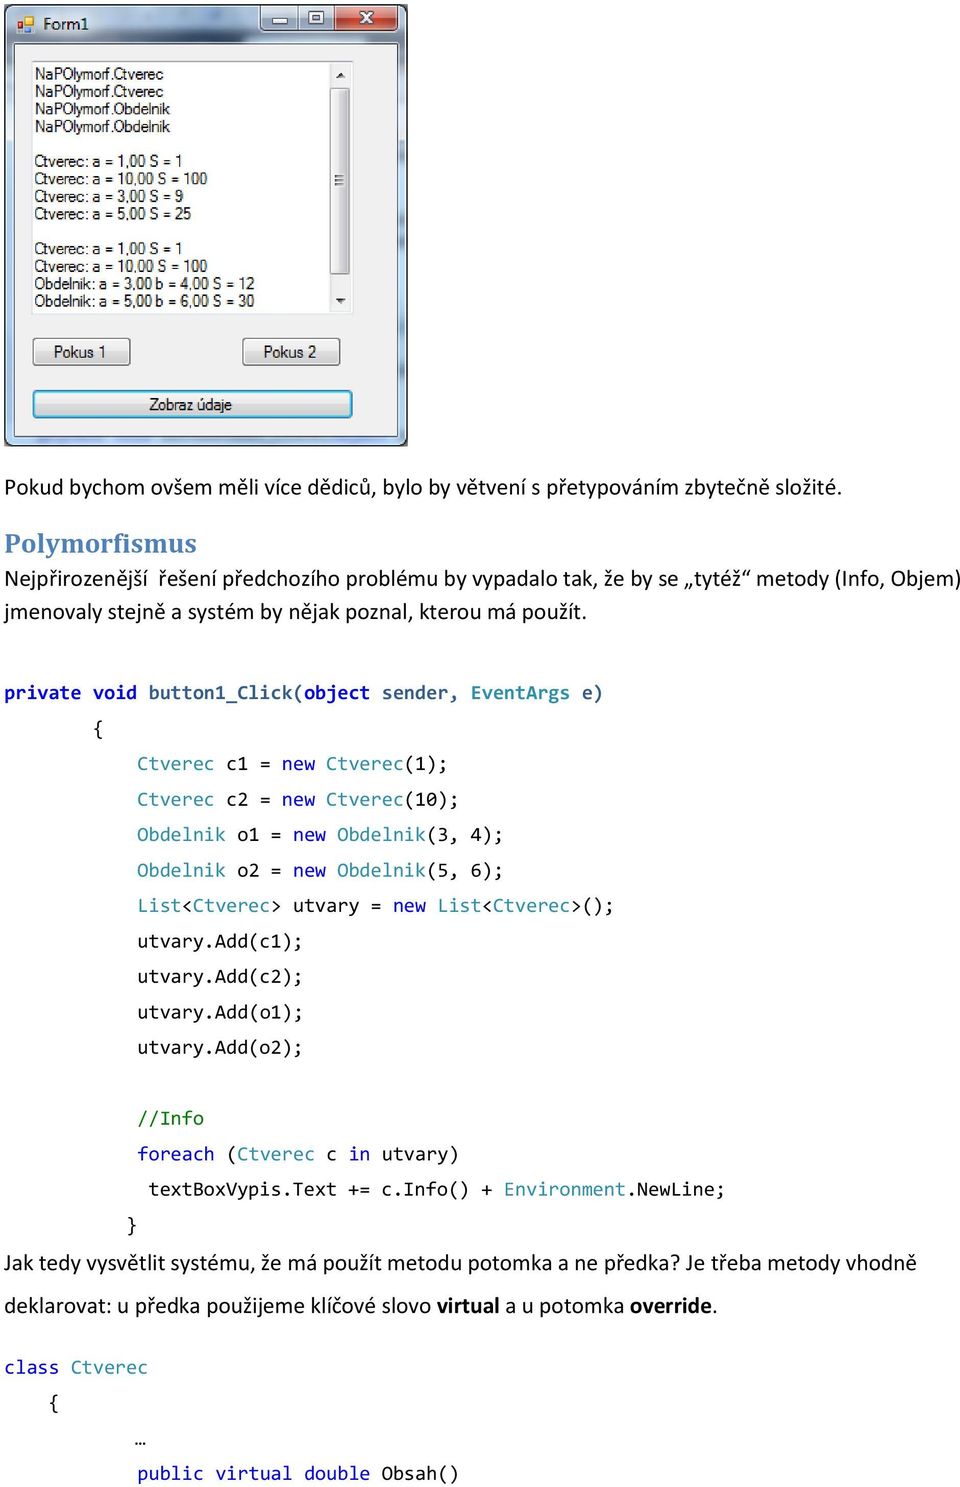Click the line 'Obdelnik: a = 3,00 b = 4,00 S = 12'
The image size is (960, 1487).
point(145,284)
